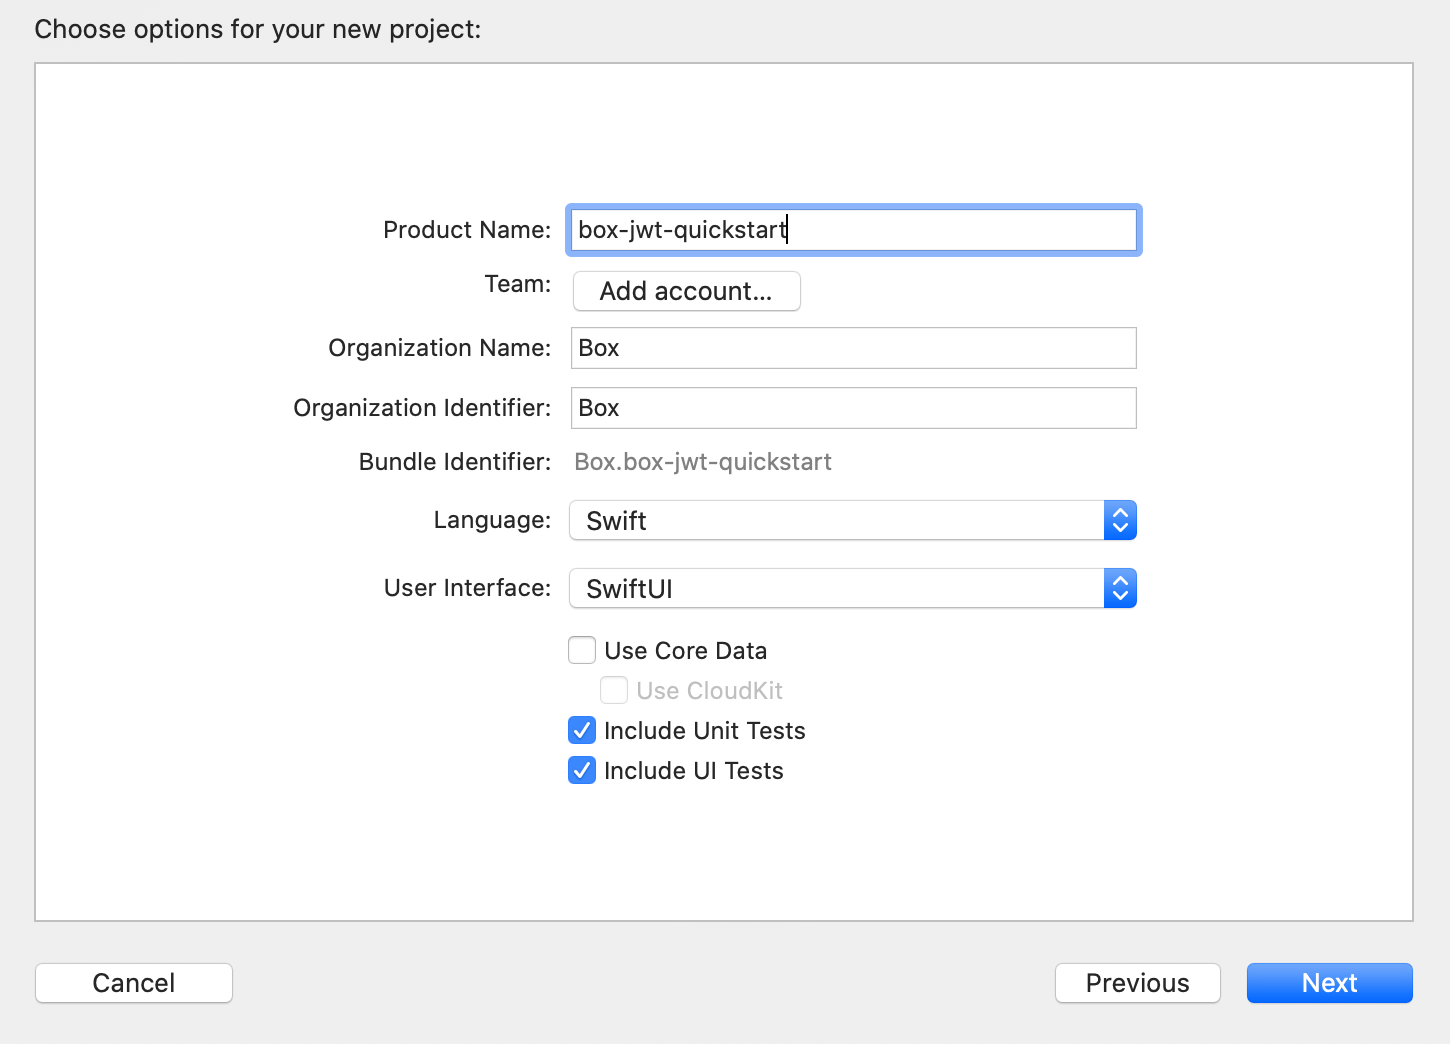Uncheck Include UI Tests
Viewport: 1450px width, 1044px height.
pos(581,770)
